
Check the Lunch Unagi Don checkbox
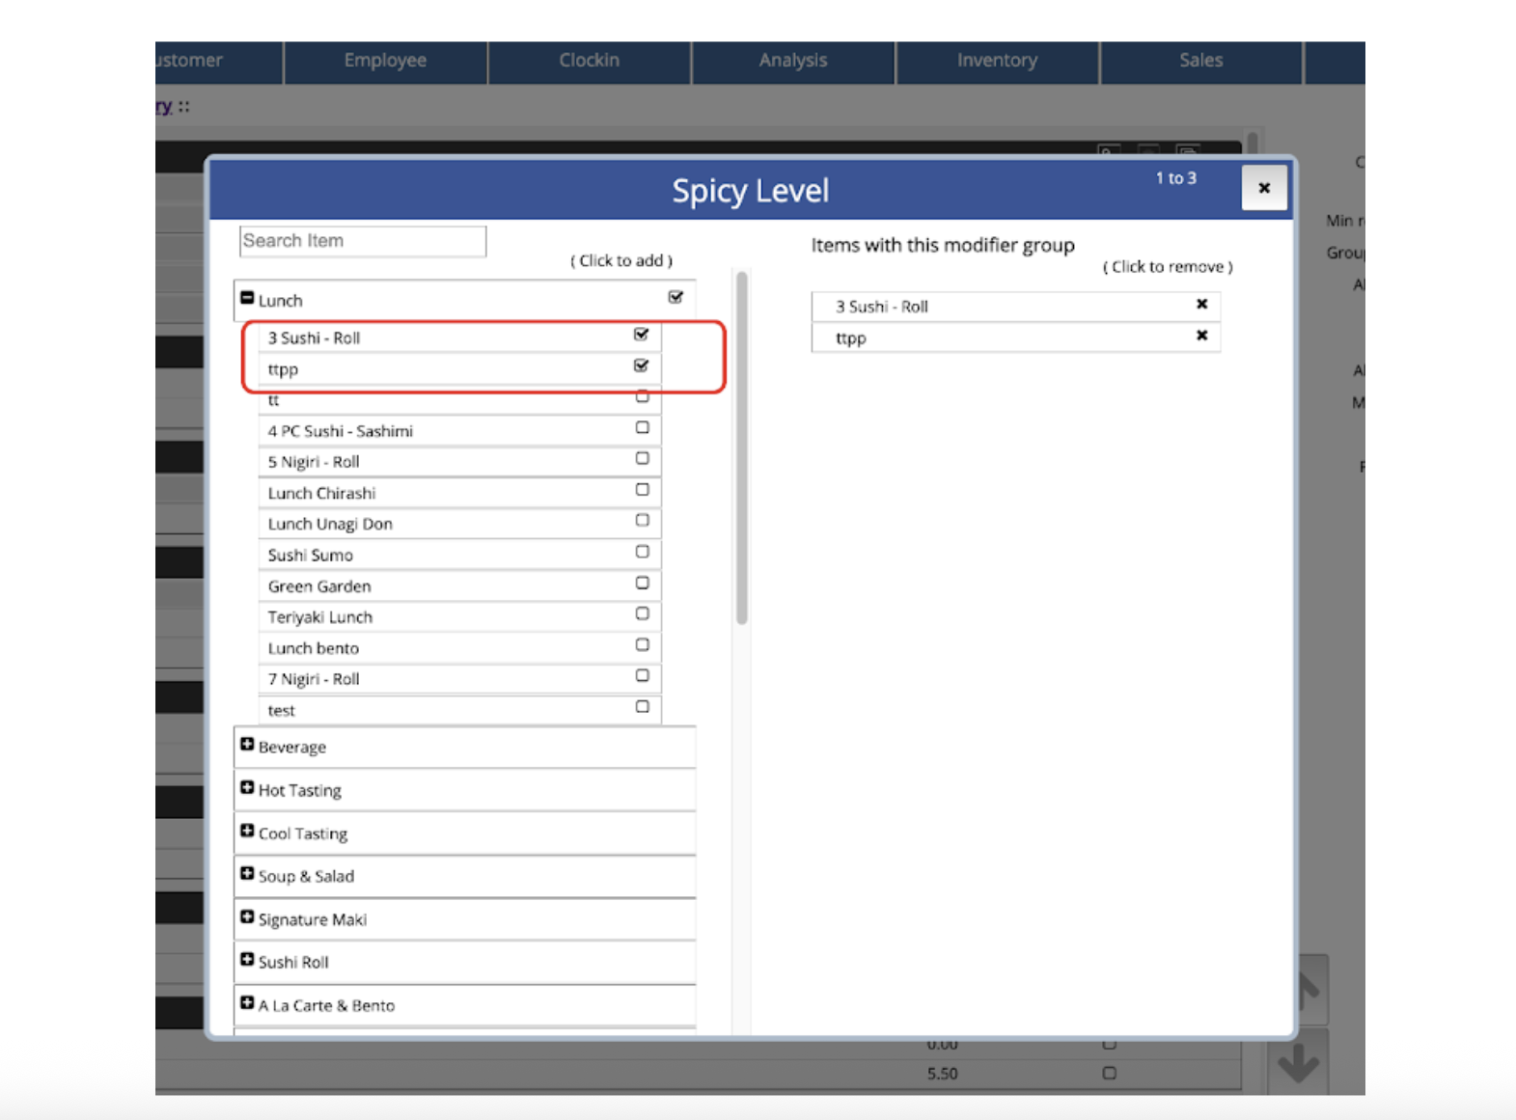642,521
